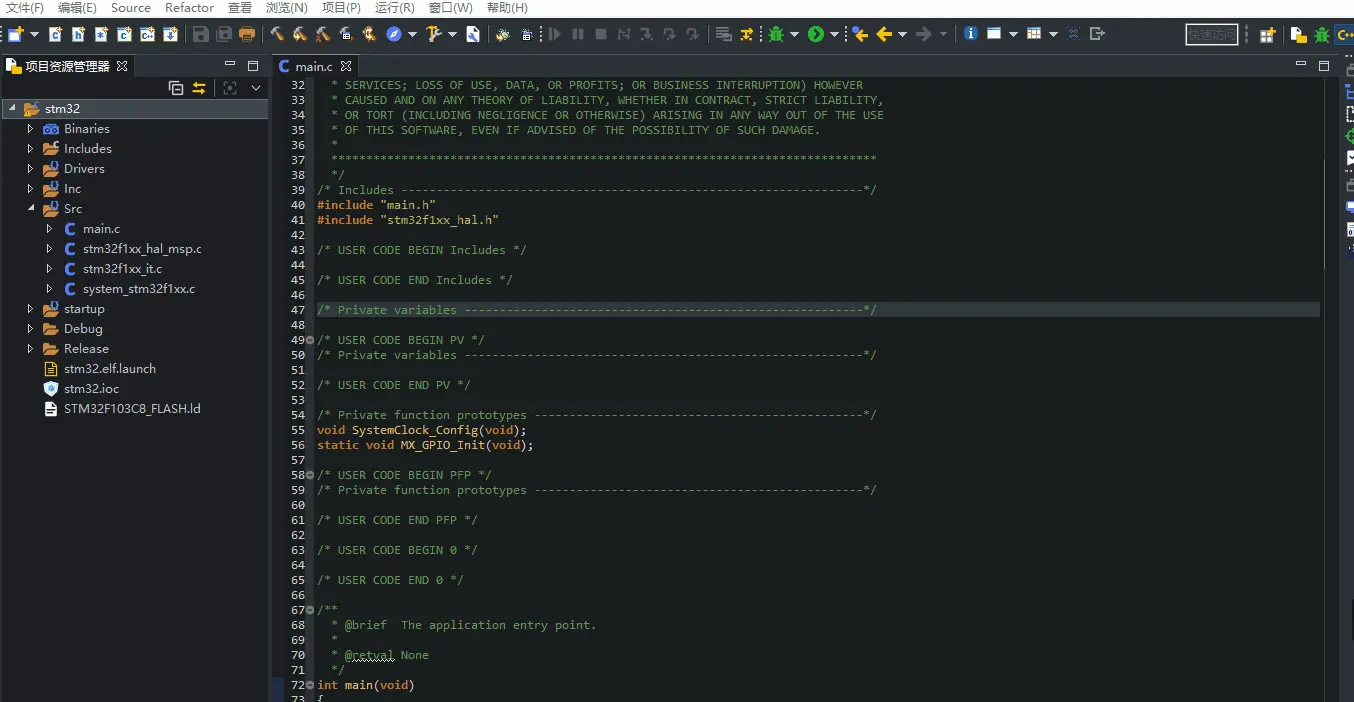
Task: Switch to the Debug perspective icon
Action: [x=1322, y=35]
